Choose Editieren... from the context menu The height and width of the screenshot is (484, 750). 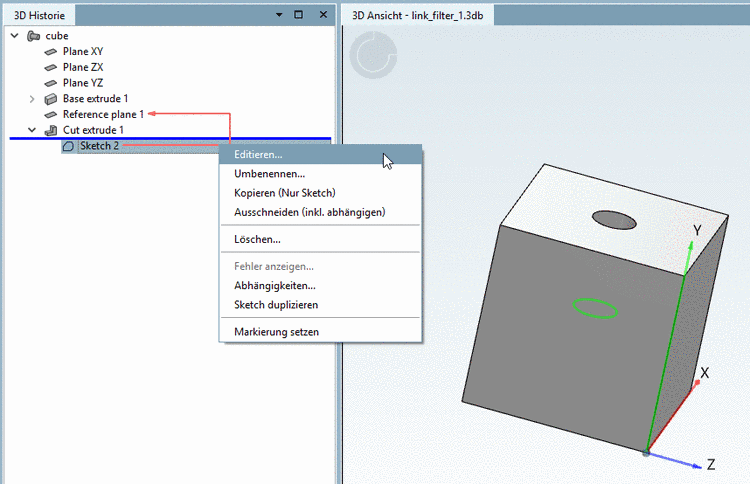tap(320, 154)
